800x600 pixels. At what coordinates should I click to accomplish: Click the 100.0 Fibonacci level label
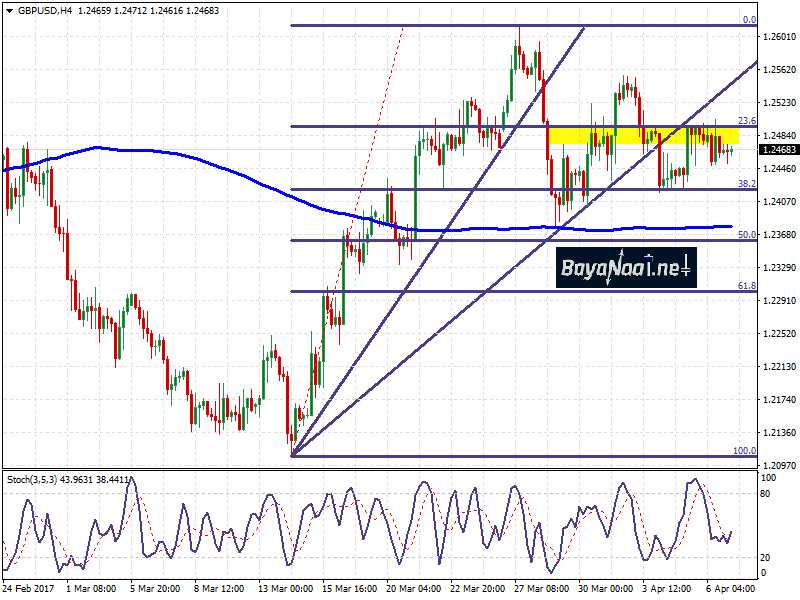(744, 451)
